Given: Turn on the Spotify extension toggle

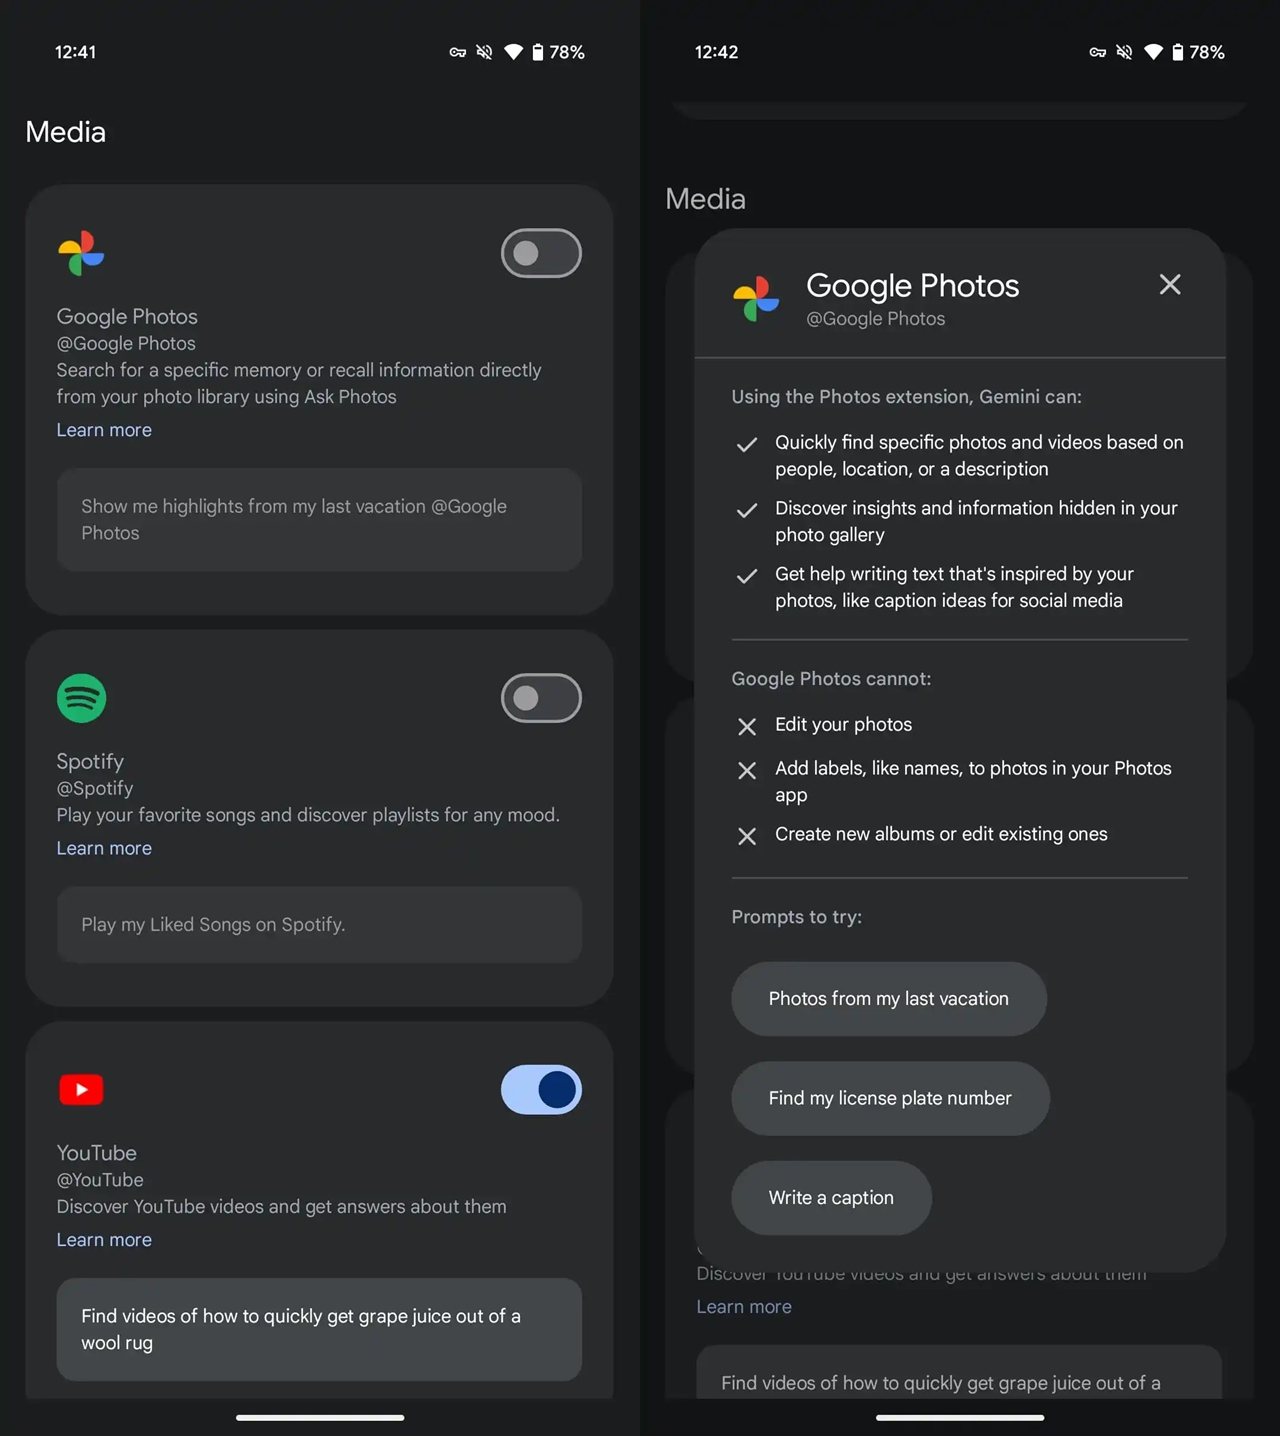Looking at the screenshot, I should tap(541, 698).
